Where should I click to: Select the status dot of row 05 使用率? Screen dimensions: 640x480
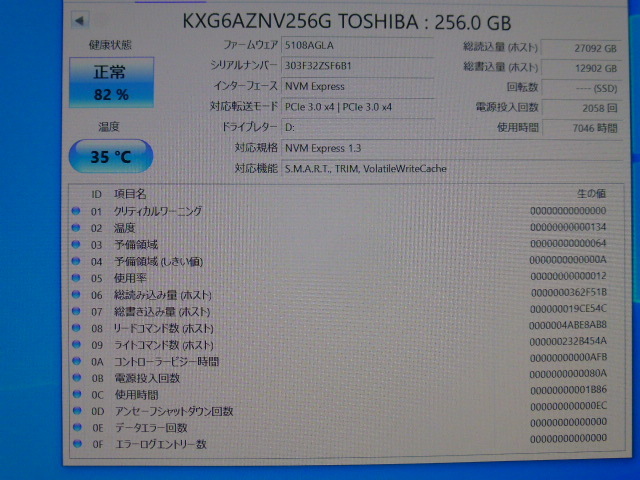[x=76, y=278]
